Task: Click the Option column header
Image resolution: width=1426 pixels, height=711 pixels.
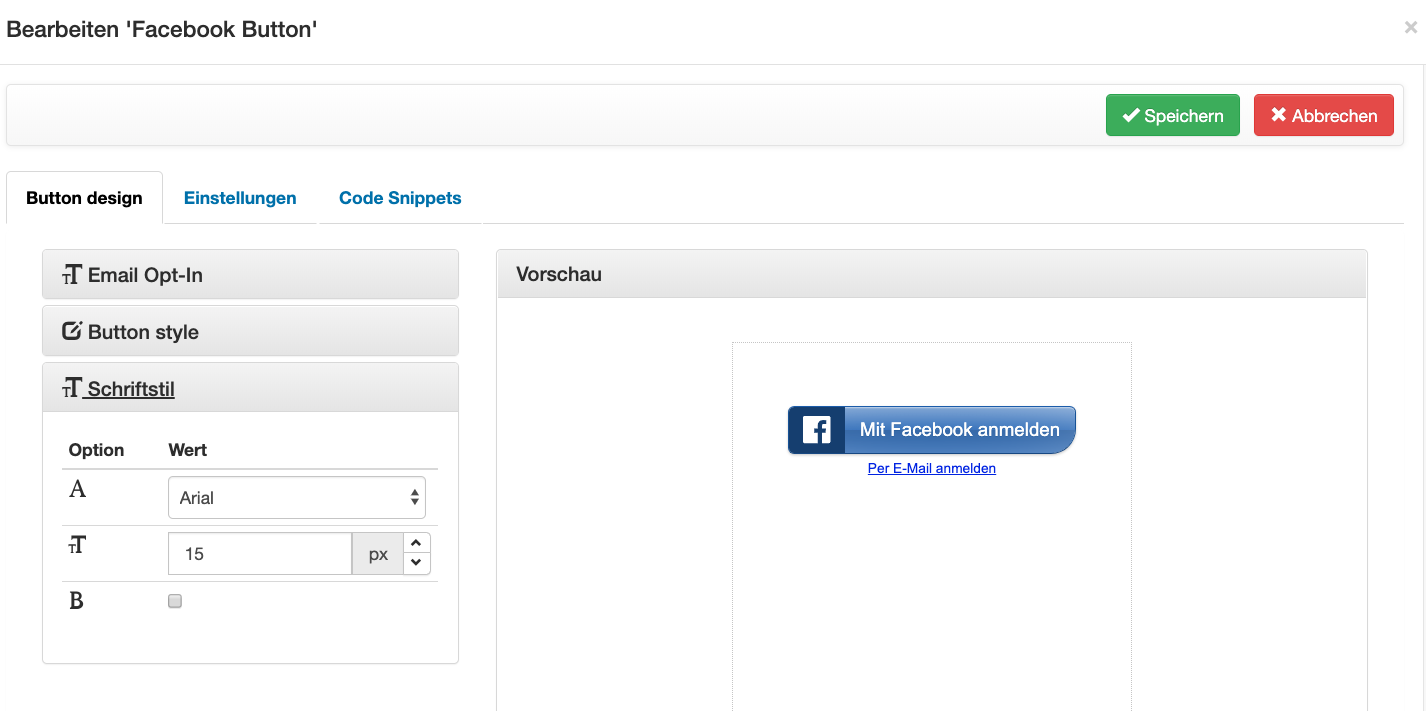Action: (96, 450)
